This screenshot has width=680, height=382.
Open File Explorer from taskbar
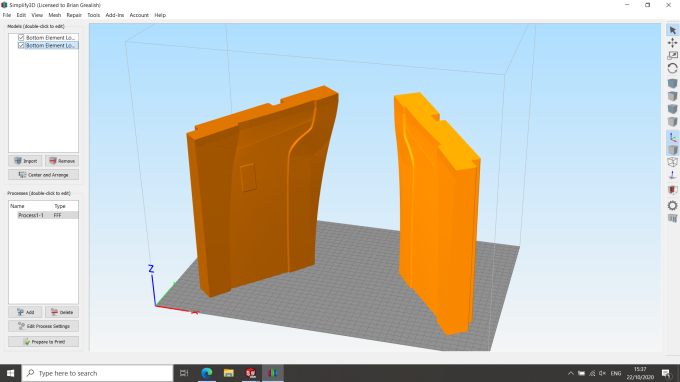pos(229,373)
